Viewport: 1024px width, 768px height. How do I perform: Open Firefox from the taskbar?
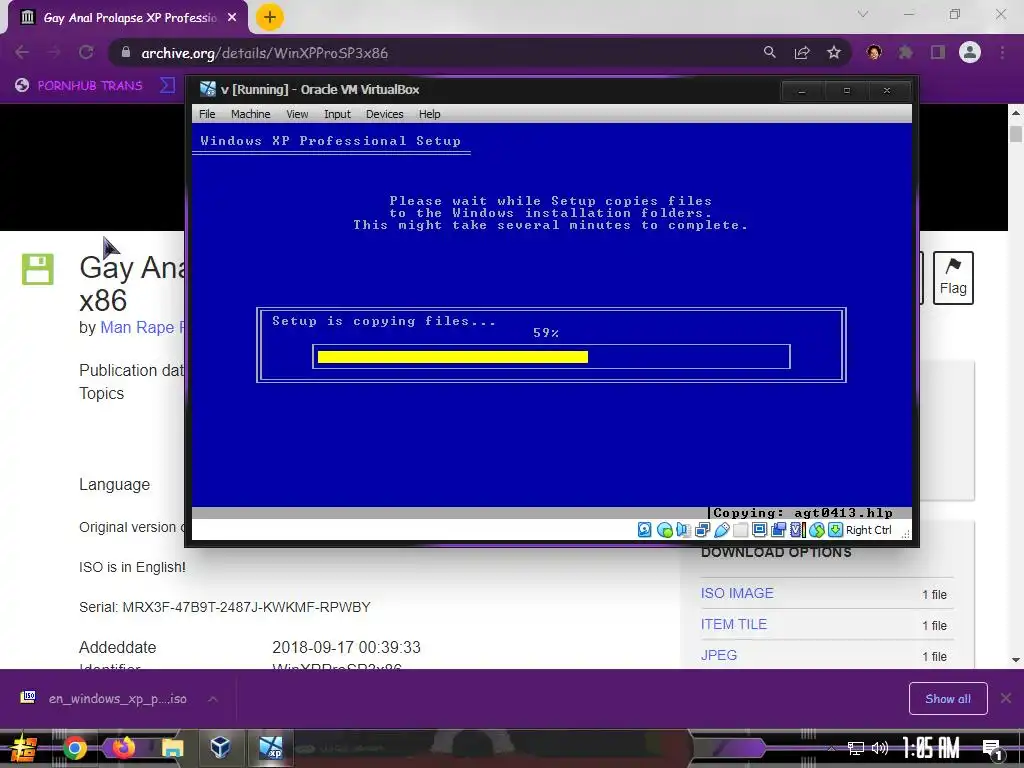coord(123,748)
